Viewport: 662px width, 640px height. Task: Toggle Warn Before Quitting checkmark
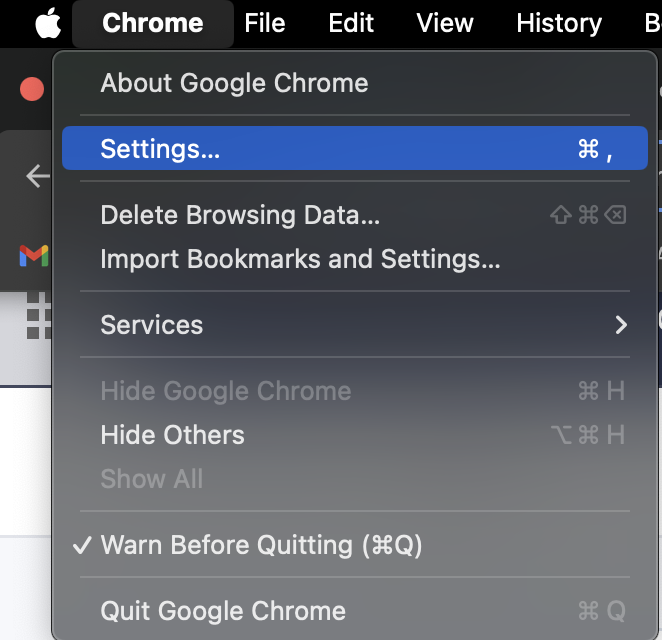point(81,545)
